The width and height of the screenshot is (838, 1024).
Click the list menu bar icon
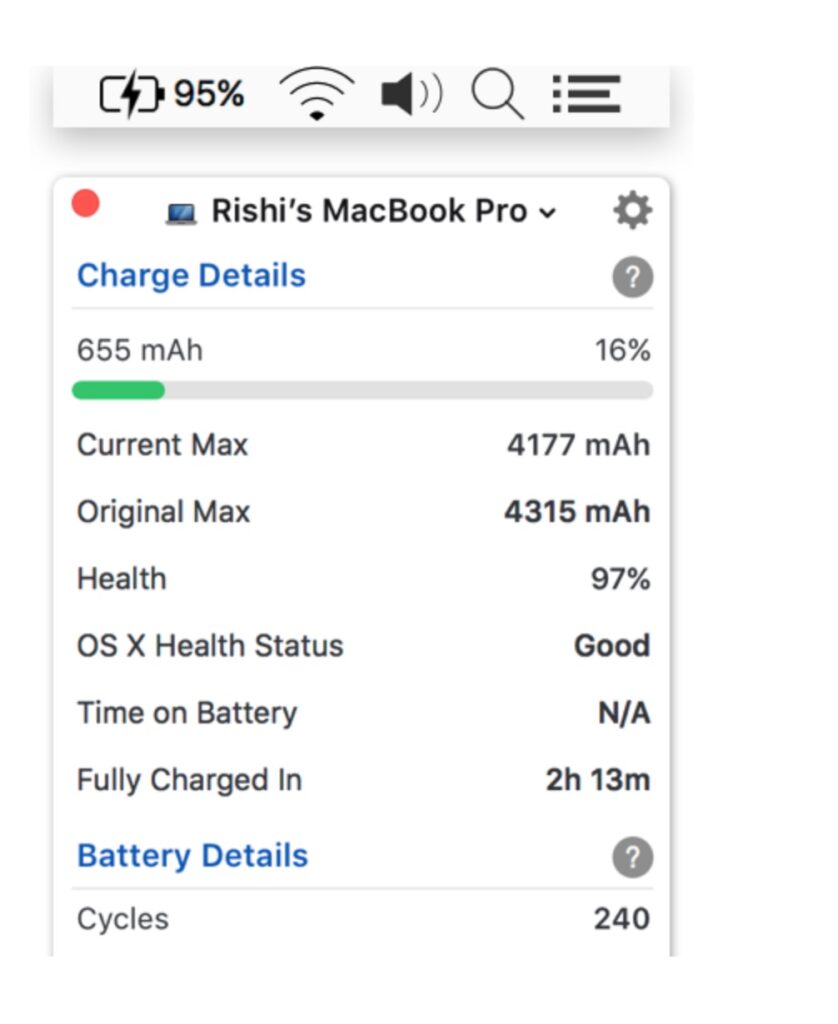coord(585,93)
